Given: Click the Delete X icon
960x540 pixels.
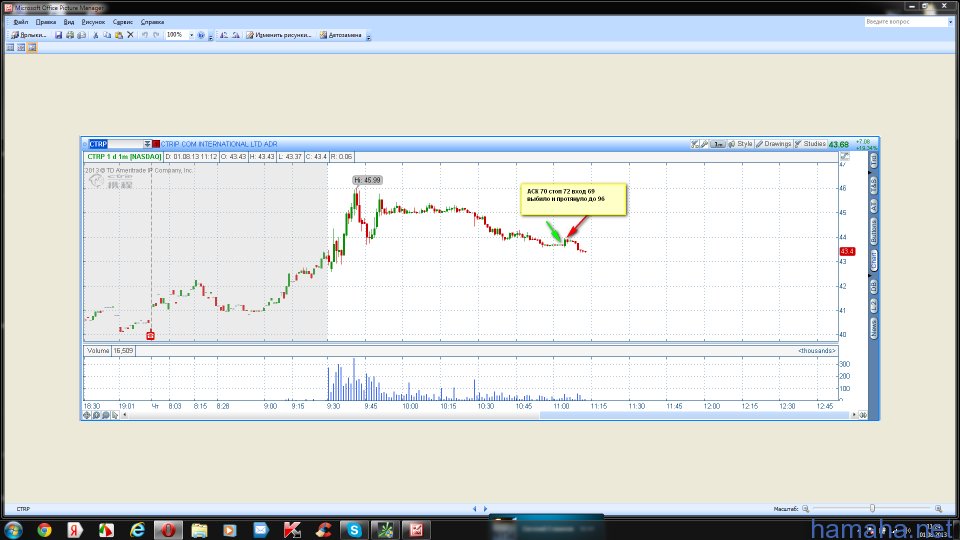Looking at the screenshot, I should [130, 36].
